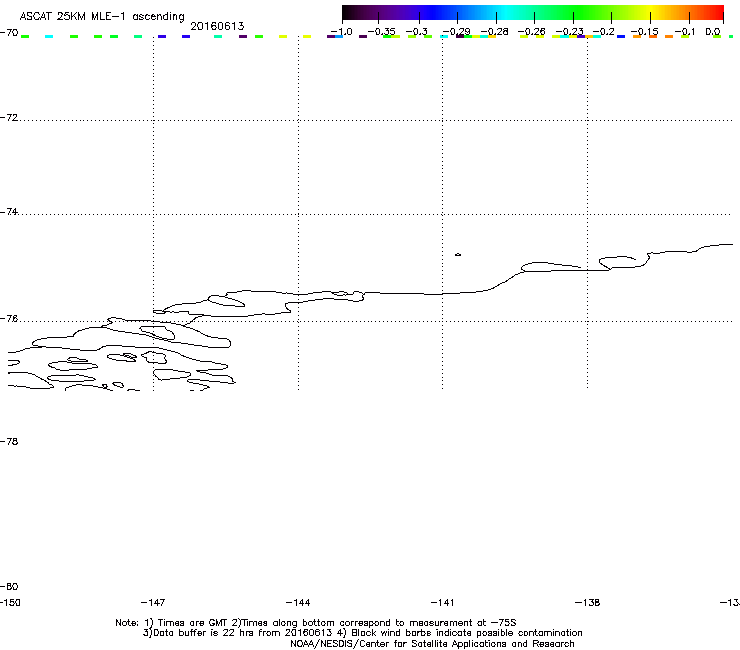Image resolution: width=740 pixels, height=650 pixels.
Task: Click the date label 20160613
Action: click(217, 26)
